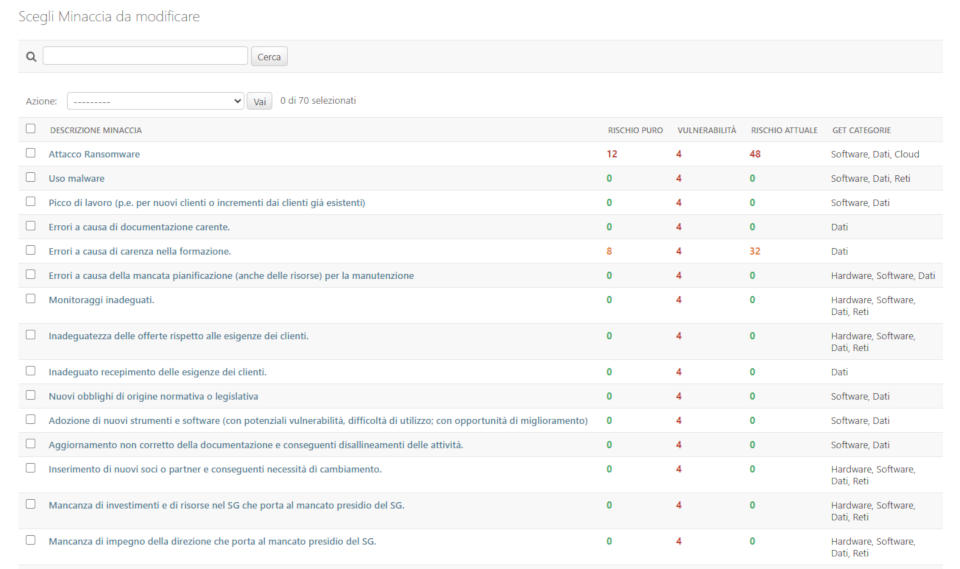Sort by Descrizione Minaccia column header

[96, 130]
